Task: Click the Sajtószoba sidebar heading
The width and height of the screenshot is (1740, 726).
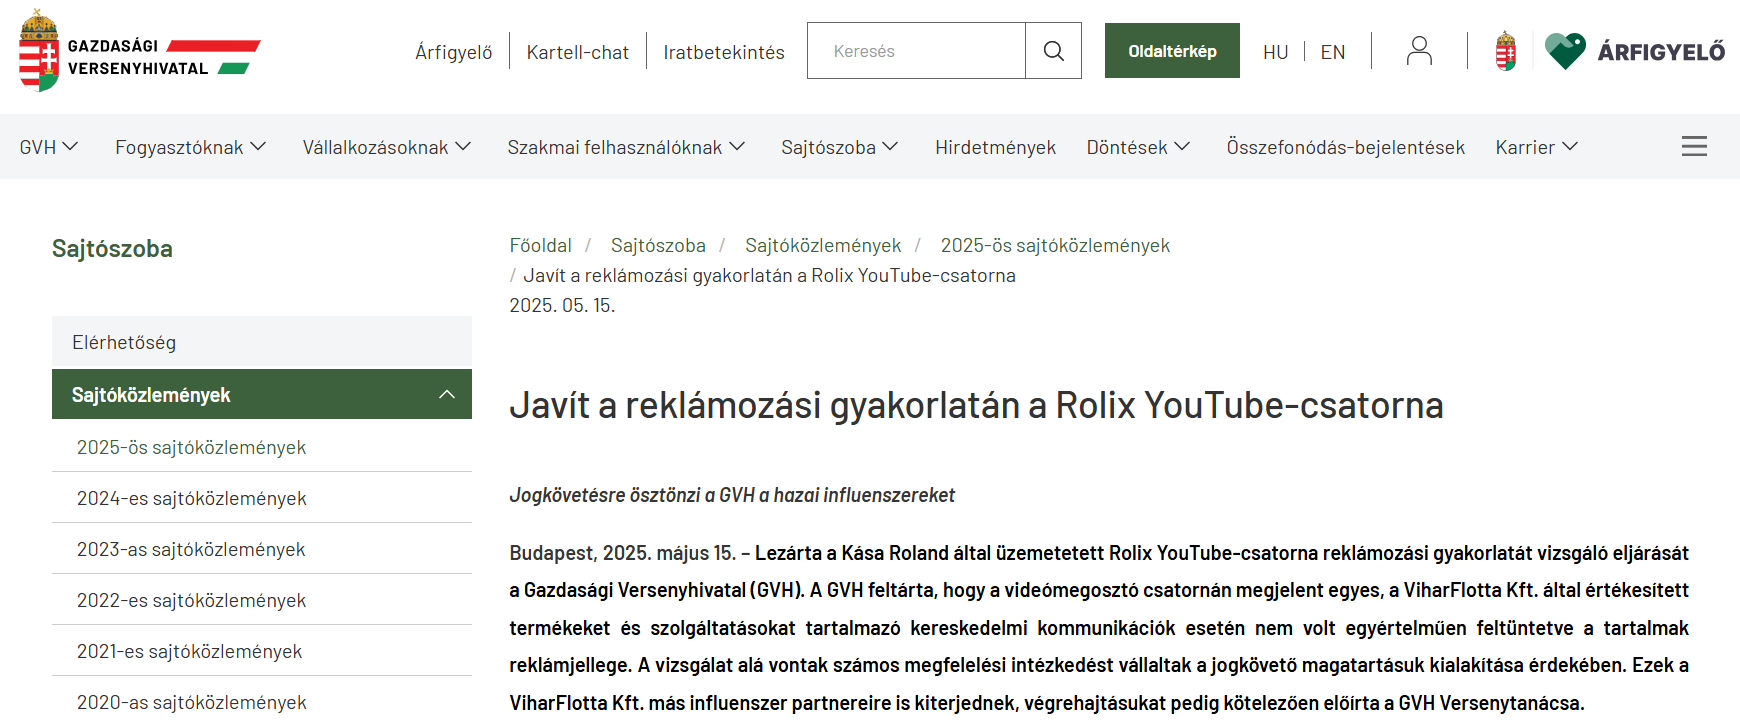Action: pyautogui.click(x=112, y=248)
